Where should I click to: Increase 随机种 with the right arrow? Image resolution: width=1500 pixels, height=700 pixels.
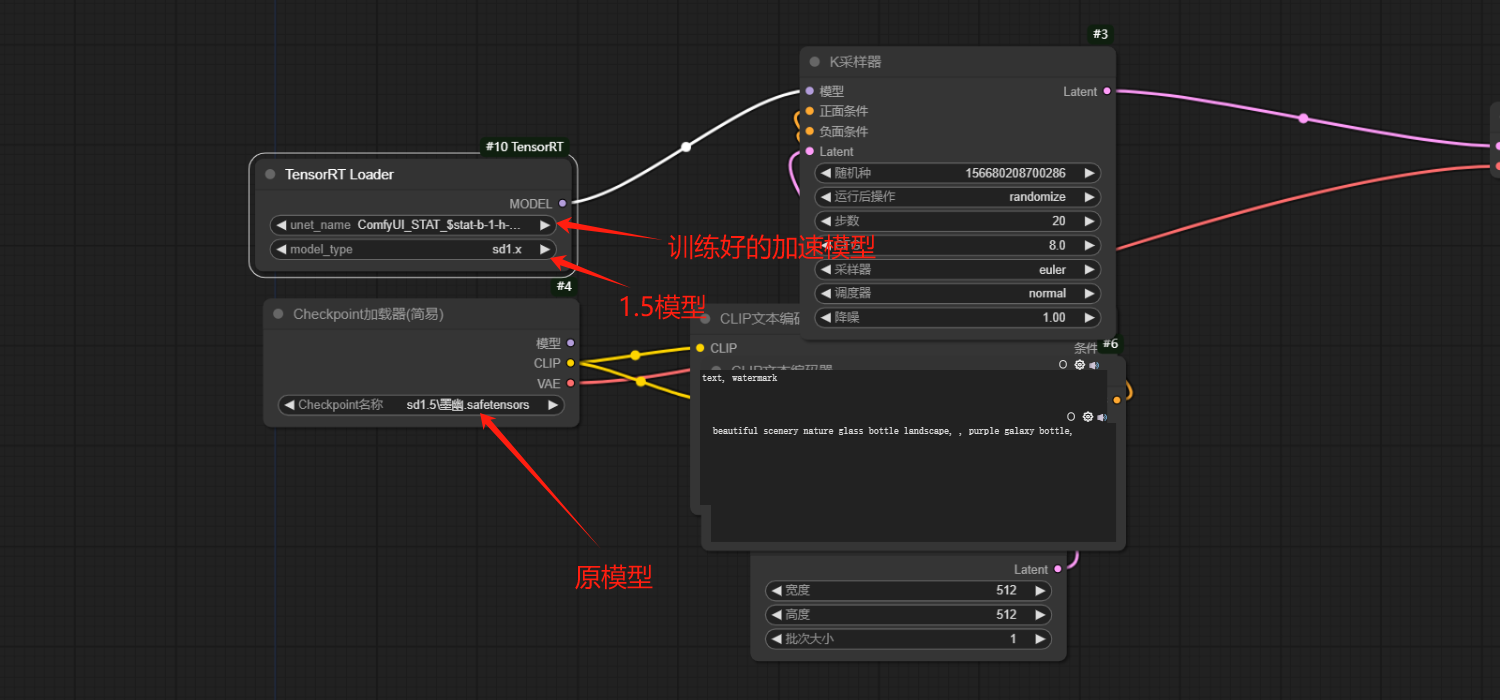pyautogui.click(x=1089, y=173)
